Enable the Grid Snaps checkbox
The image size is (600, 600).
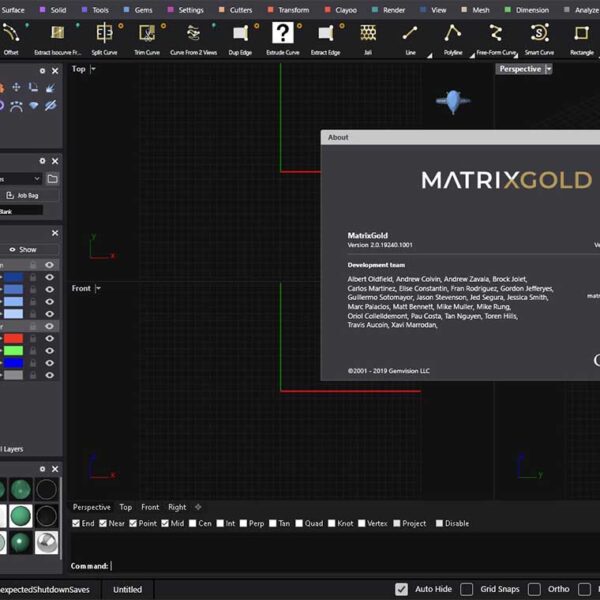pyautogui.click(x=466, y=589)
